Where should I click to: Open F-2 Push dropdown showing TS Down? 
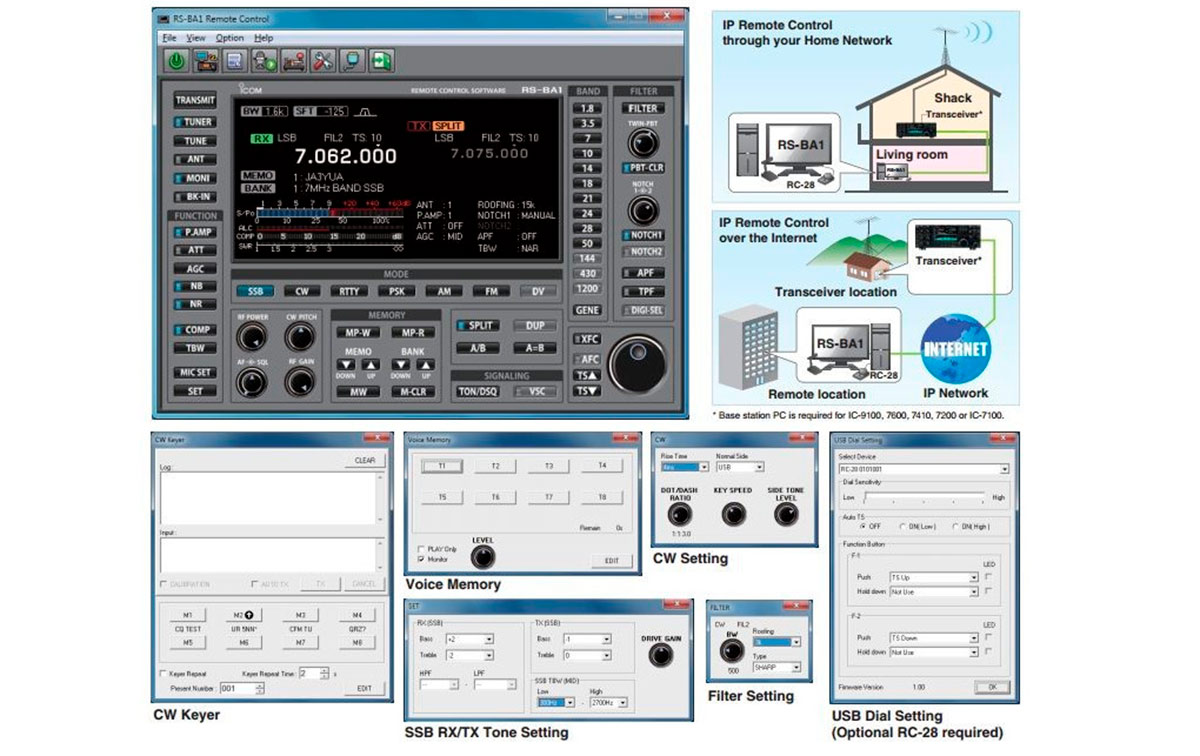[x=934, y=637]
